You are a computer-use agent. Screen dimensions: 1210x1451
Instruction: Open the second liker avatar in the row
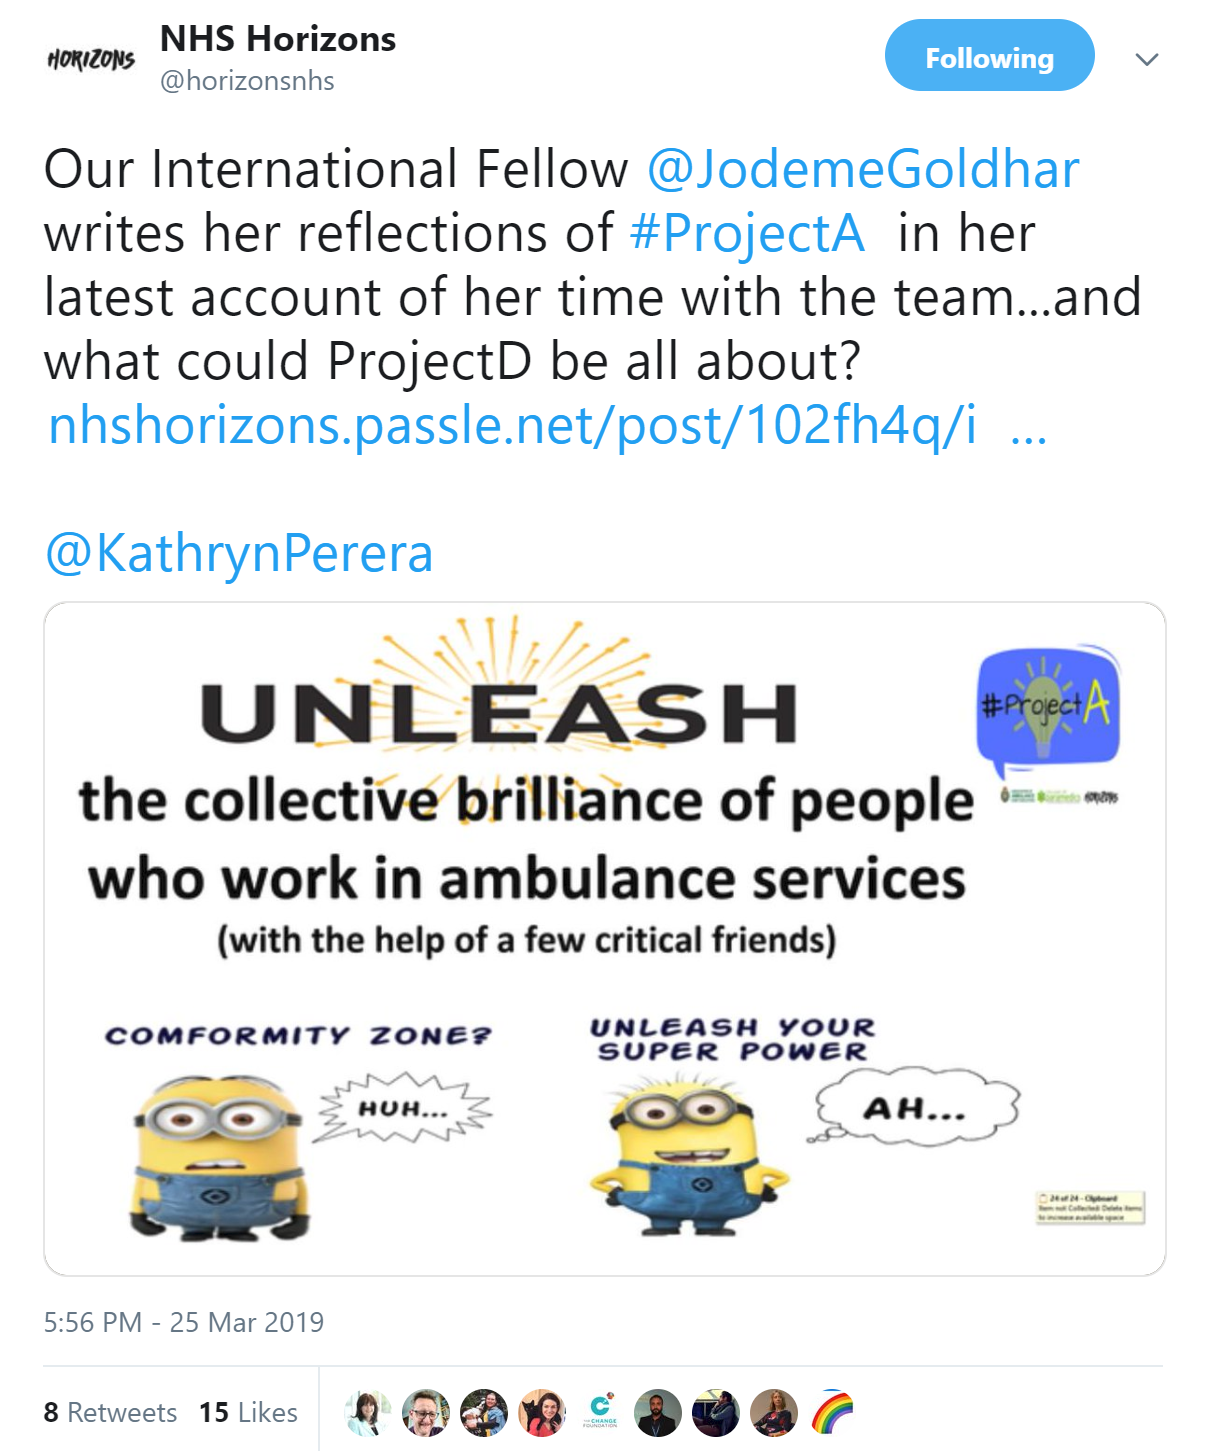click(426, 1412)
